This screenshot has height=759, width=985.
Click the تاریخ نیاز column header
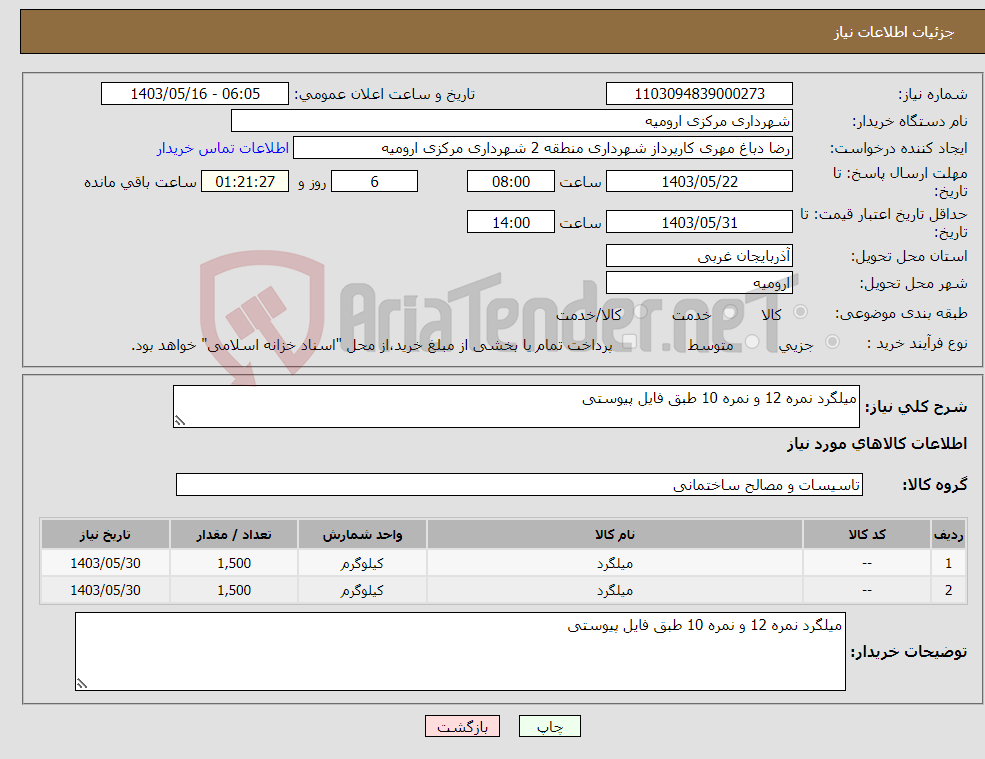tap(106, 535)
